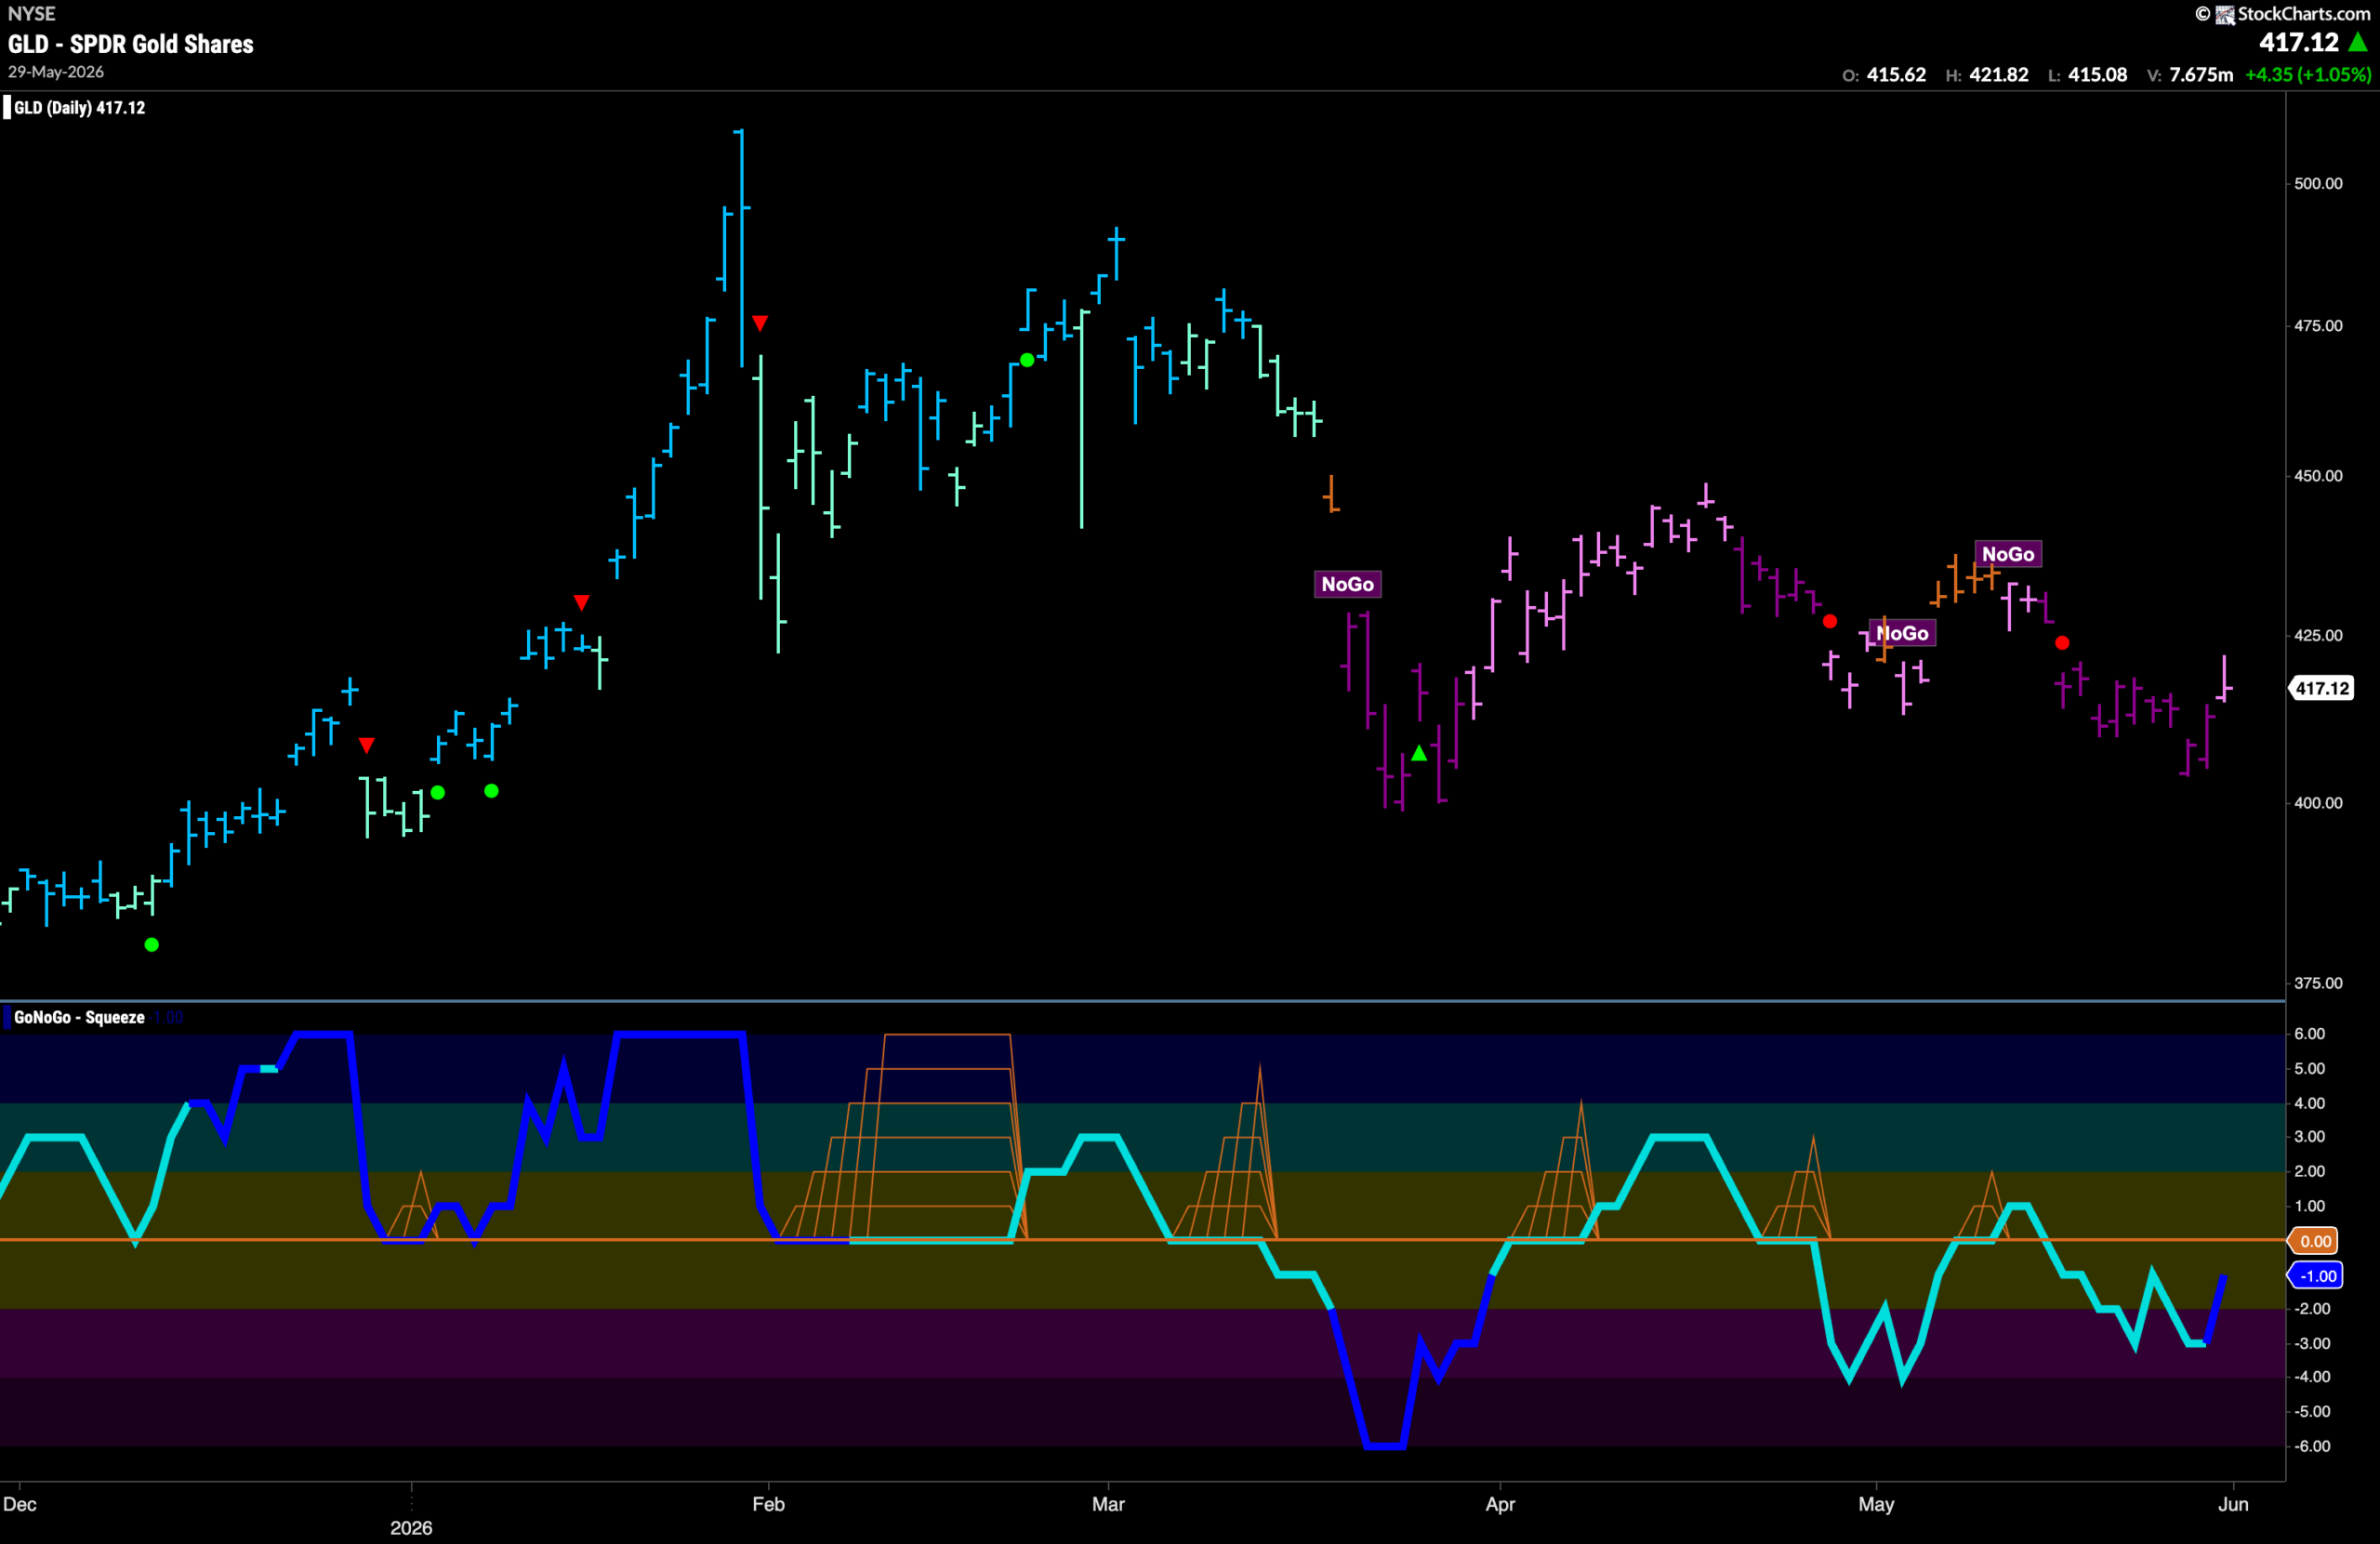
Task: Click the 417.12 price tag on the axis
Action: coord(2322,688)
